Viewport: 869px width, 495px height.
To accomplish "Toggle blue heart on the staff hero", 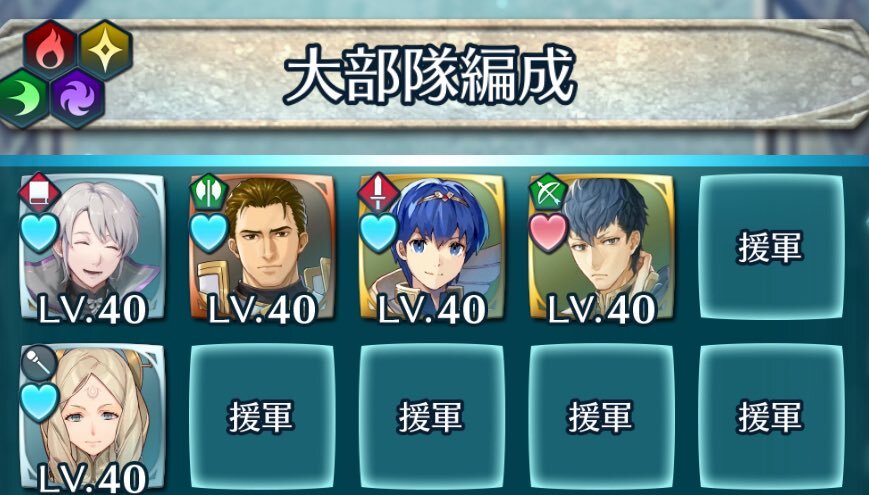I will point(40,402).
